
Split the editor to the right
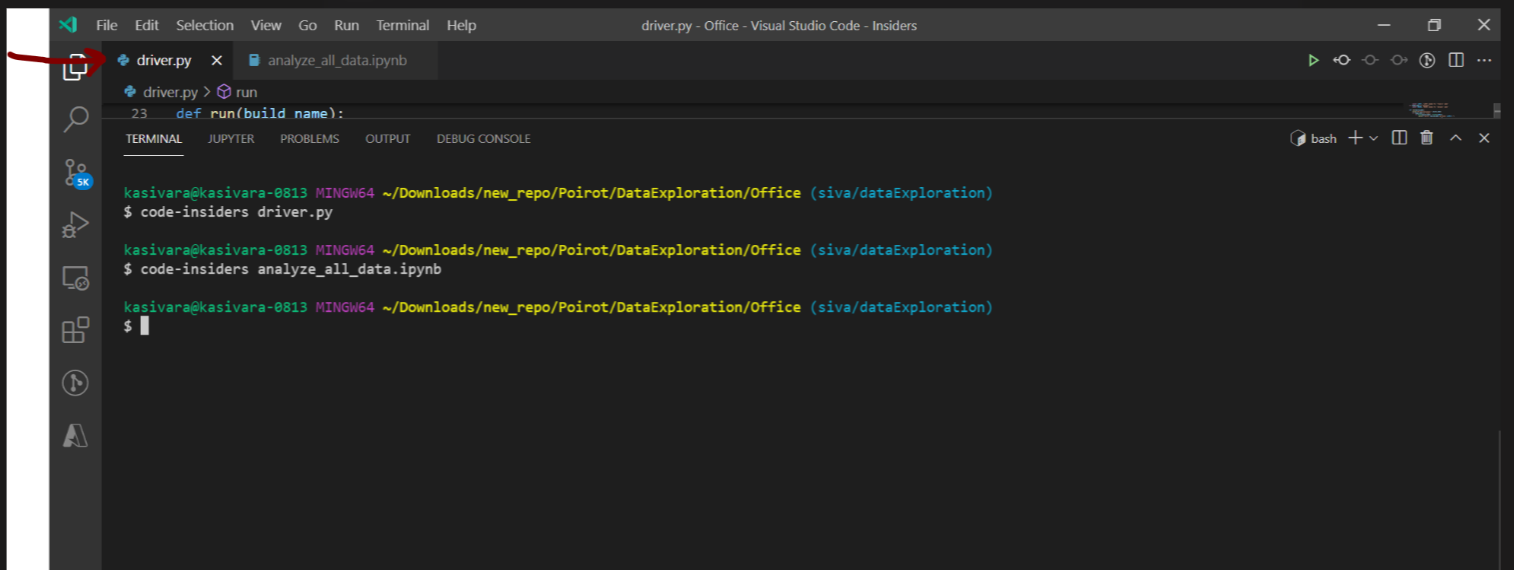[1456, 60]
